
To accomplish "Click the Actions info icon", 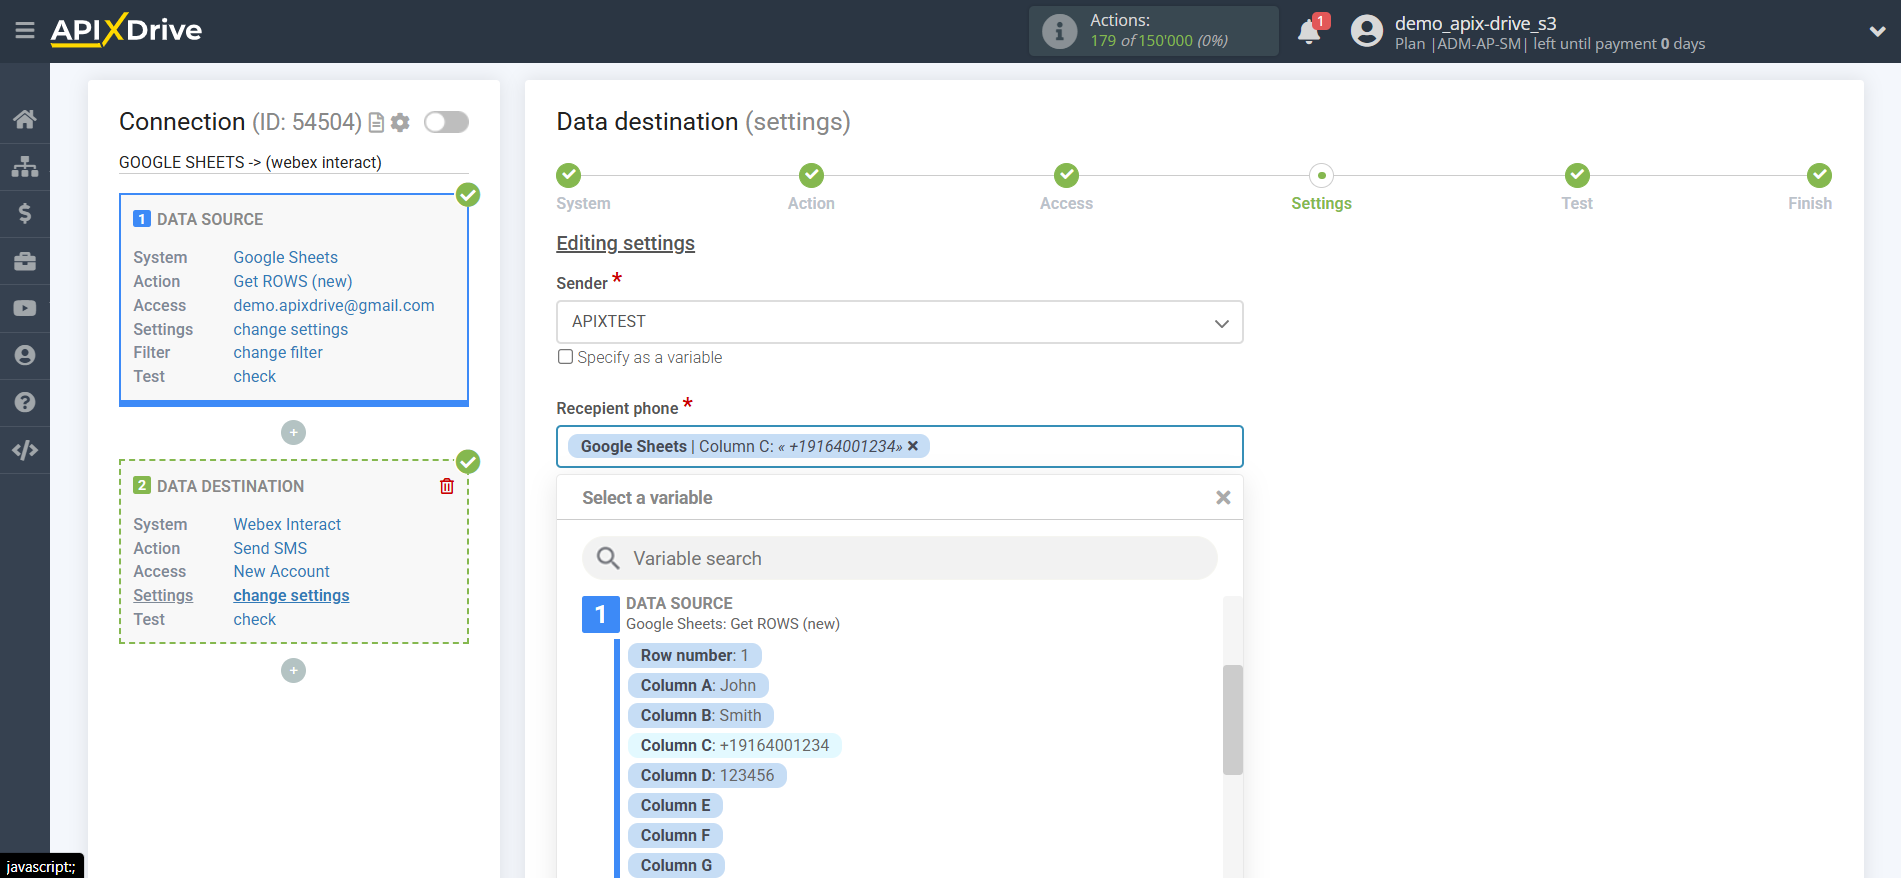I will click(x=1060, y=31).
